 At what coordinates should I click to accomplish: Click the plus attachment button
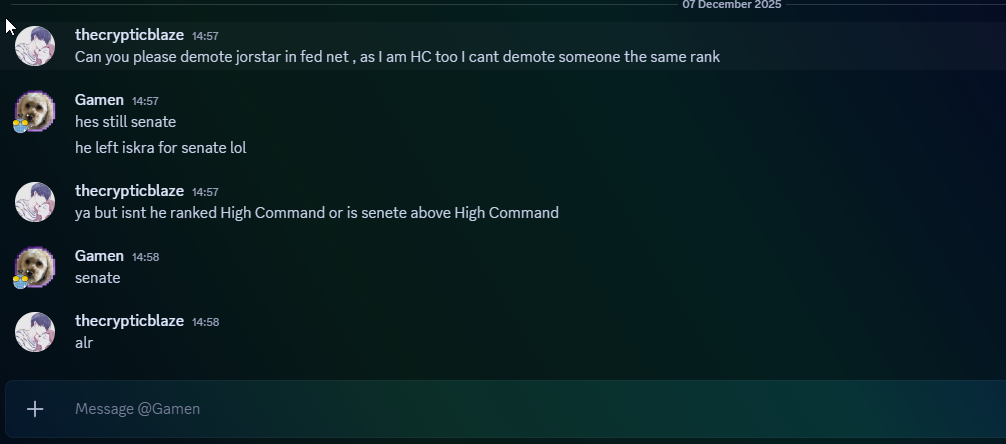tap(35, 409)
